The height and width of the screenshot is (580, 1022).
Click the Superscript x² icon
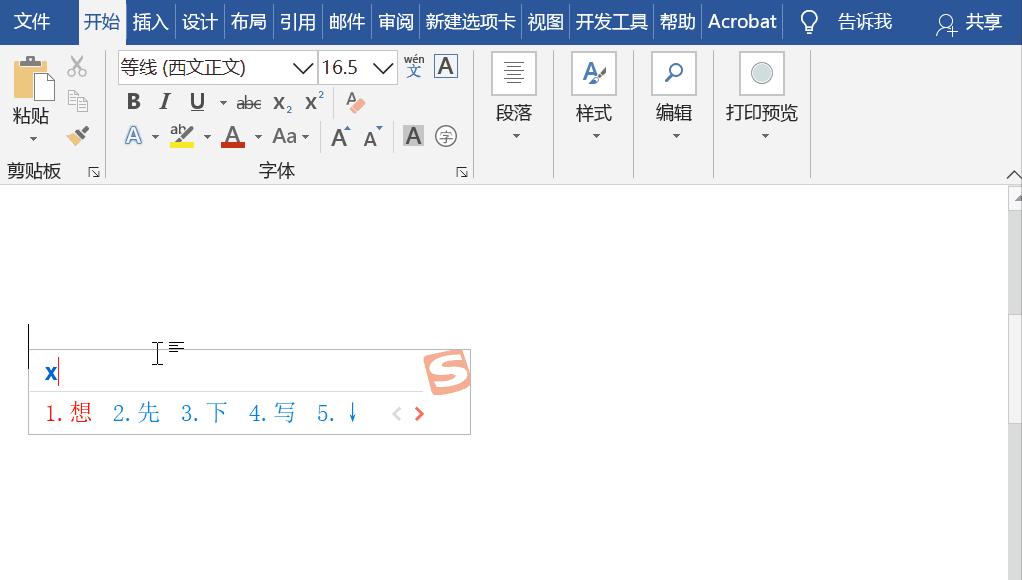312,101
